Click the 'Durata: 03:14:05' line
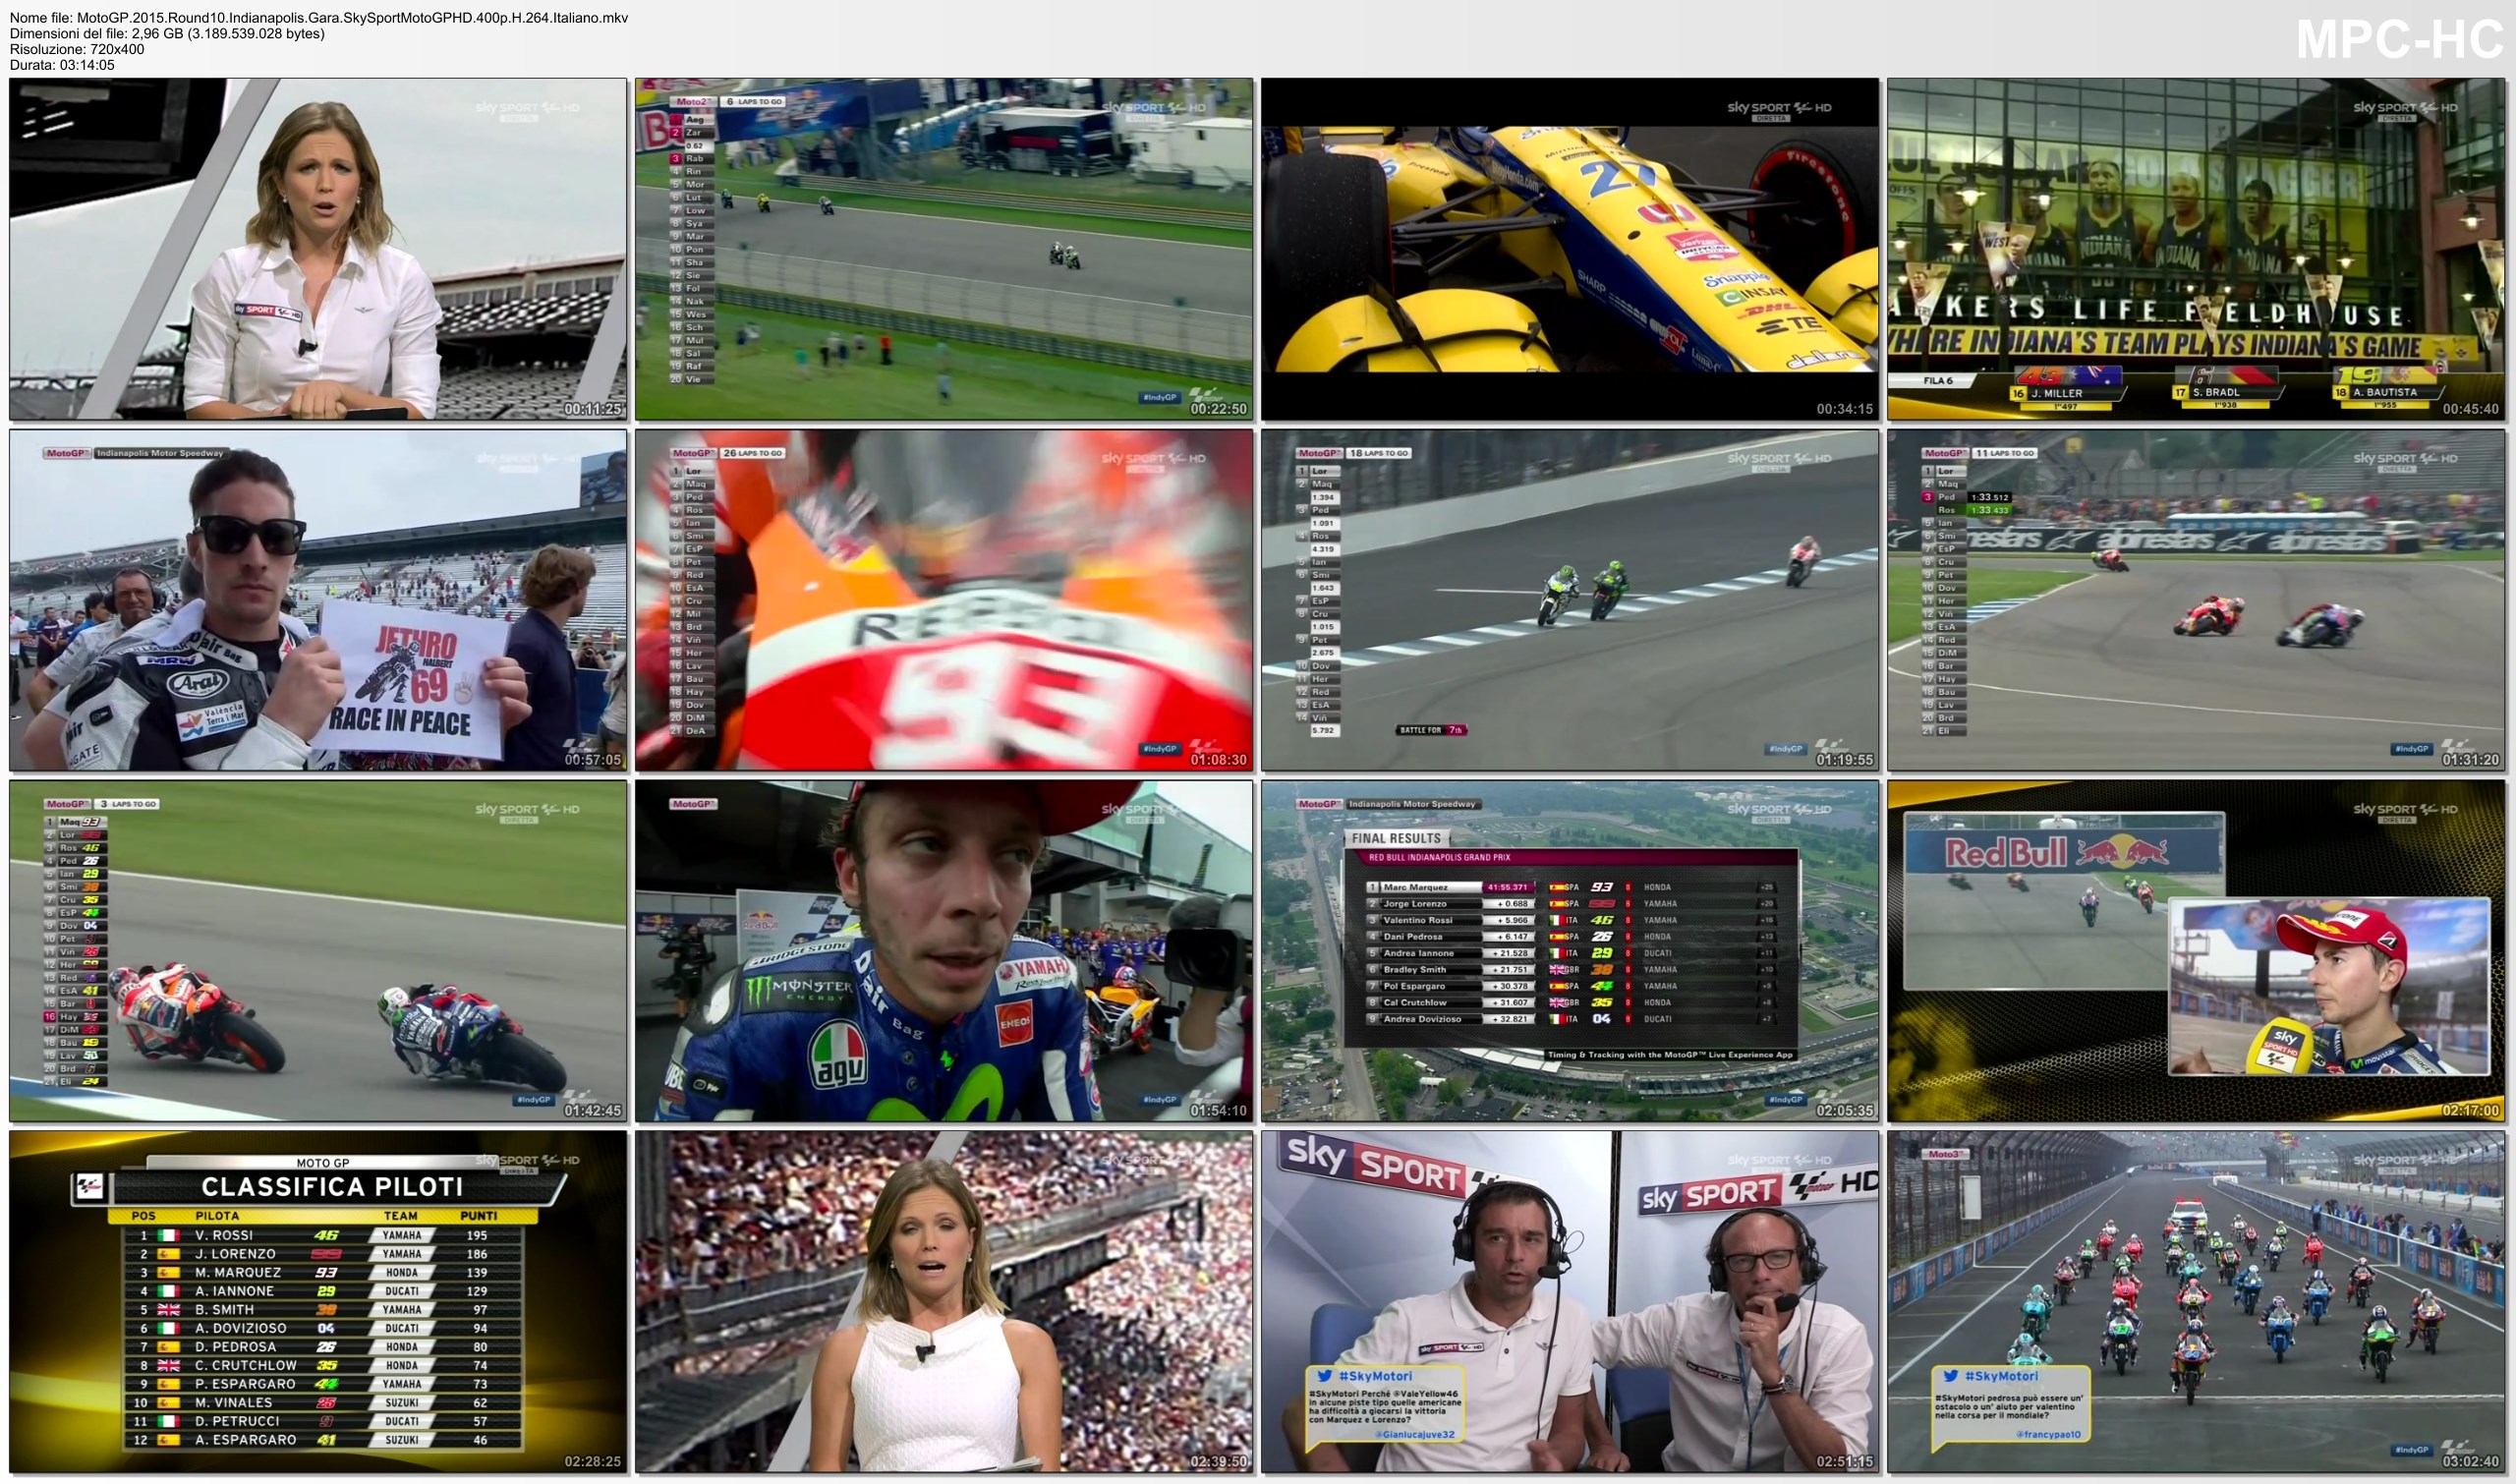2516x1484 pixels. click(62, 66)
